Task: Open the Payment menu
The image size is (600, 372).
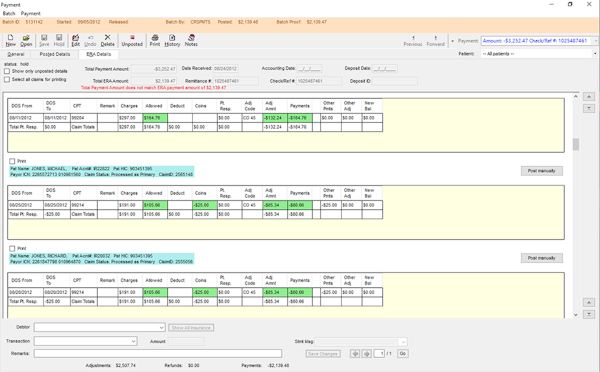Action: click(31, 13)
